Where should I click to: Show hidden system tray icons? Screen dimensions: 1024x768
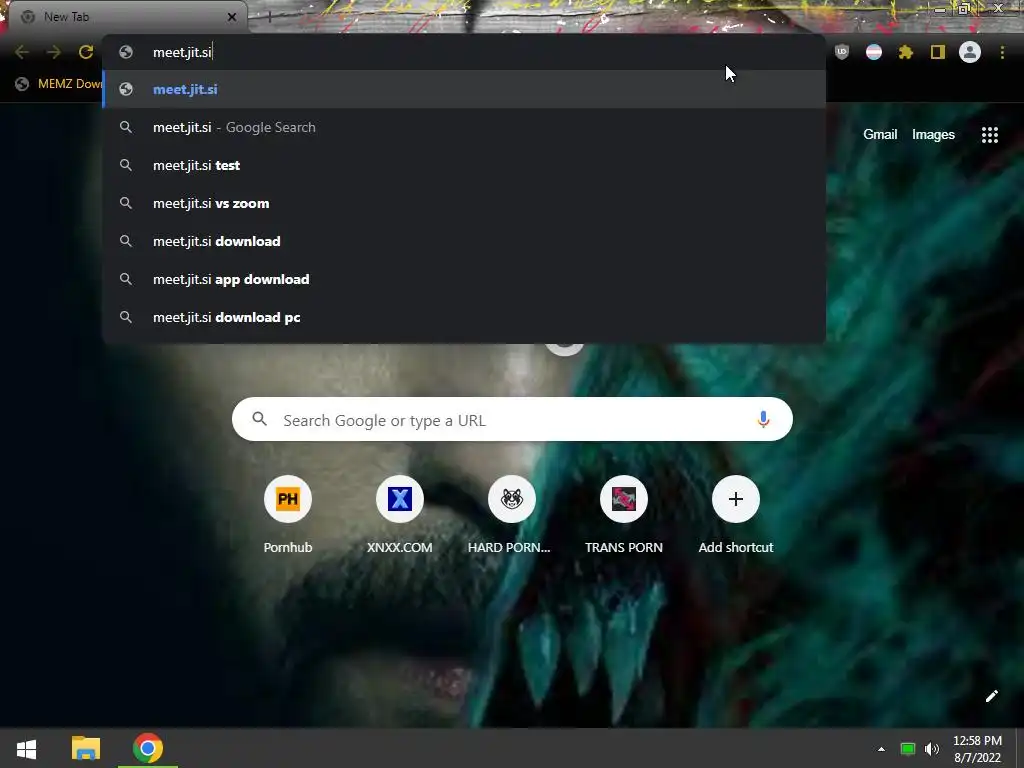click(881, 749)
